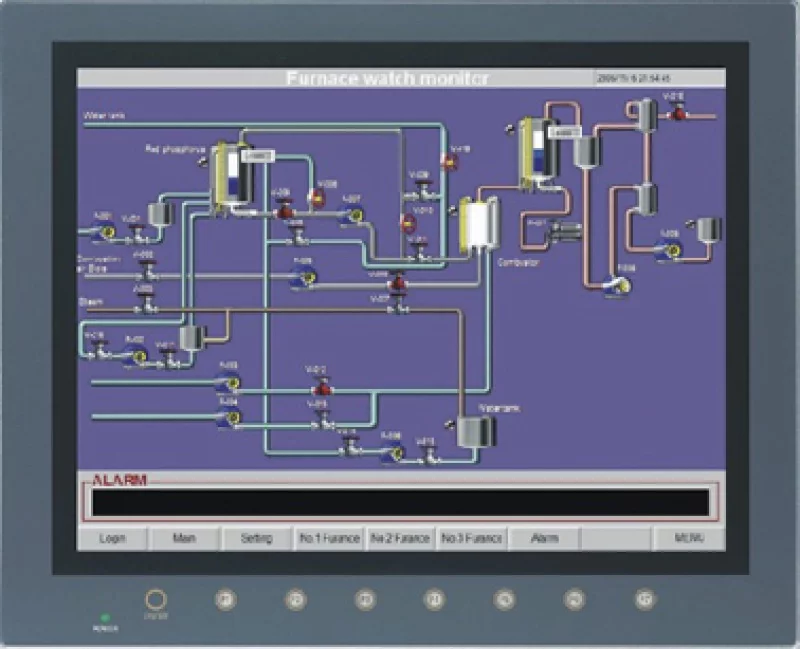The image size is (800, 649).
Task: Click the black alarm message display area
Action: coord(400,502)
